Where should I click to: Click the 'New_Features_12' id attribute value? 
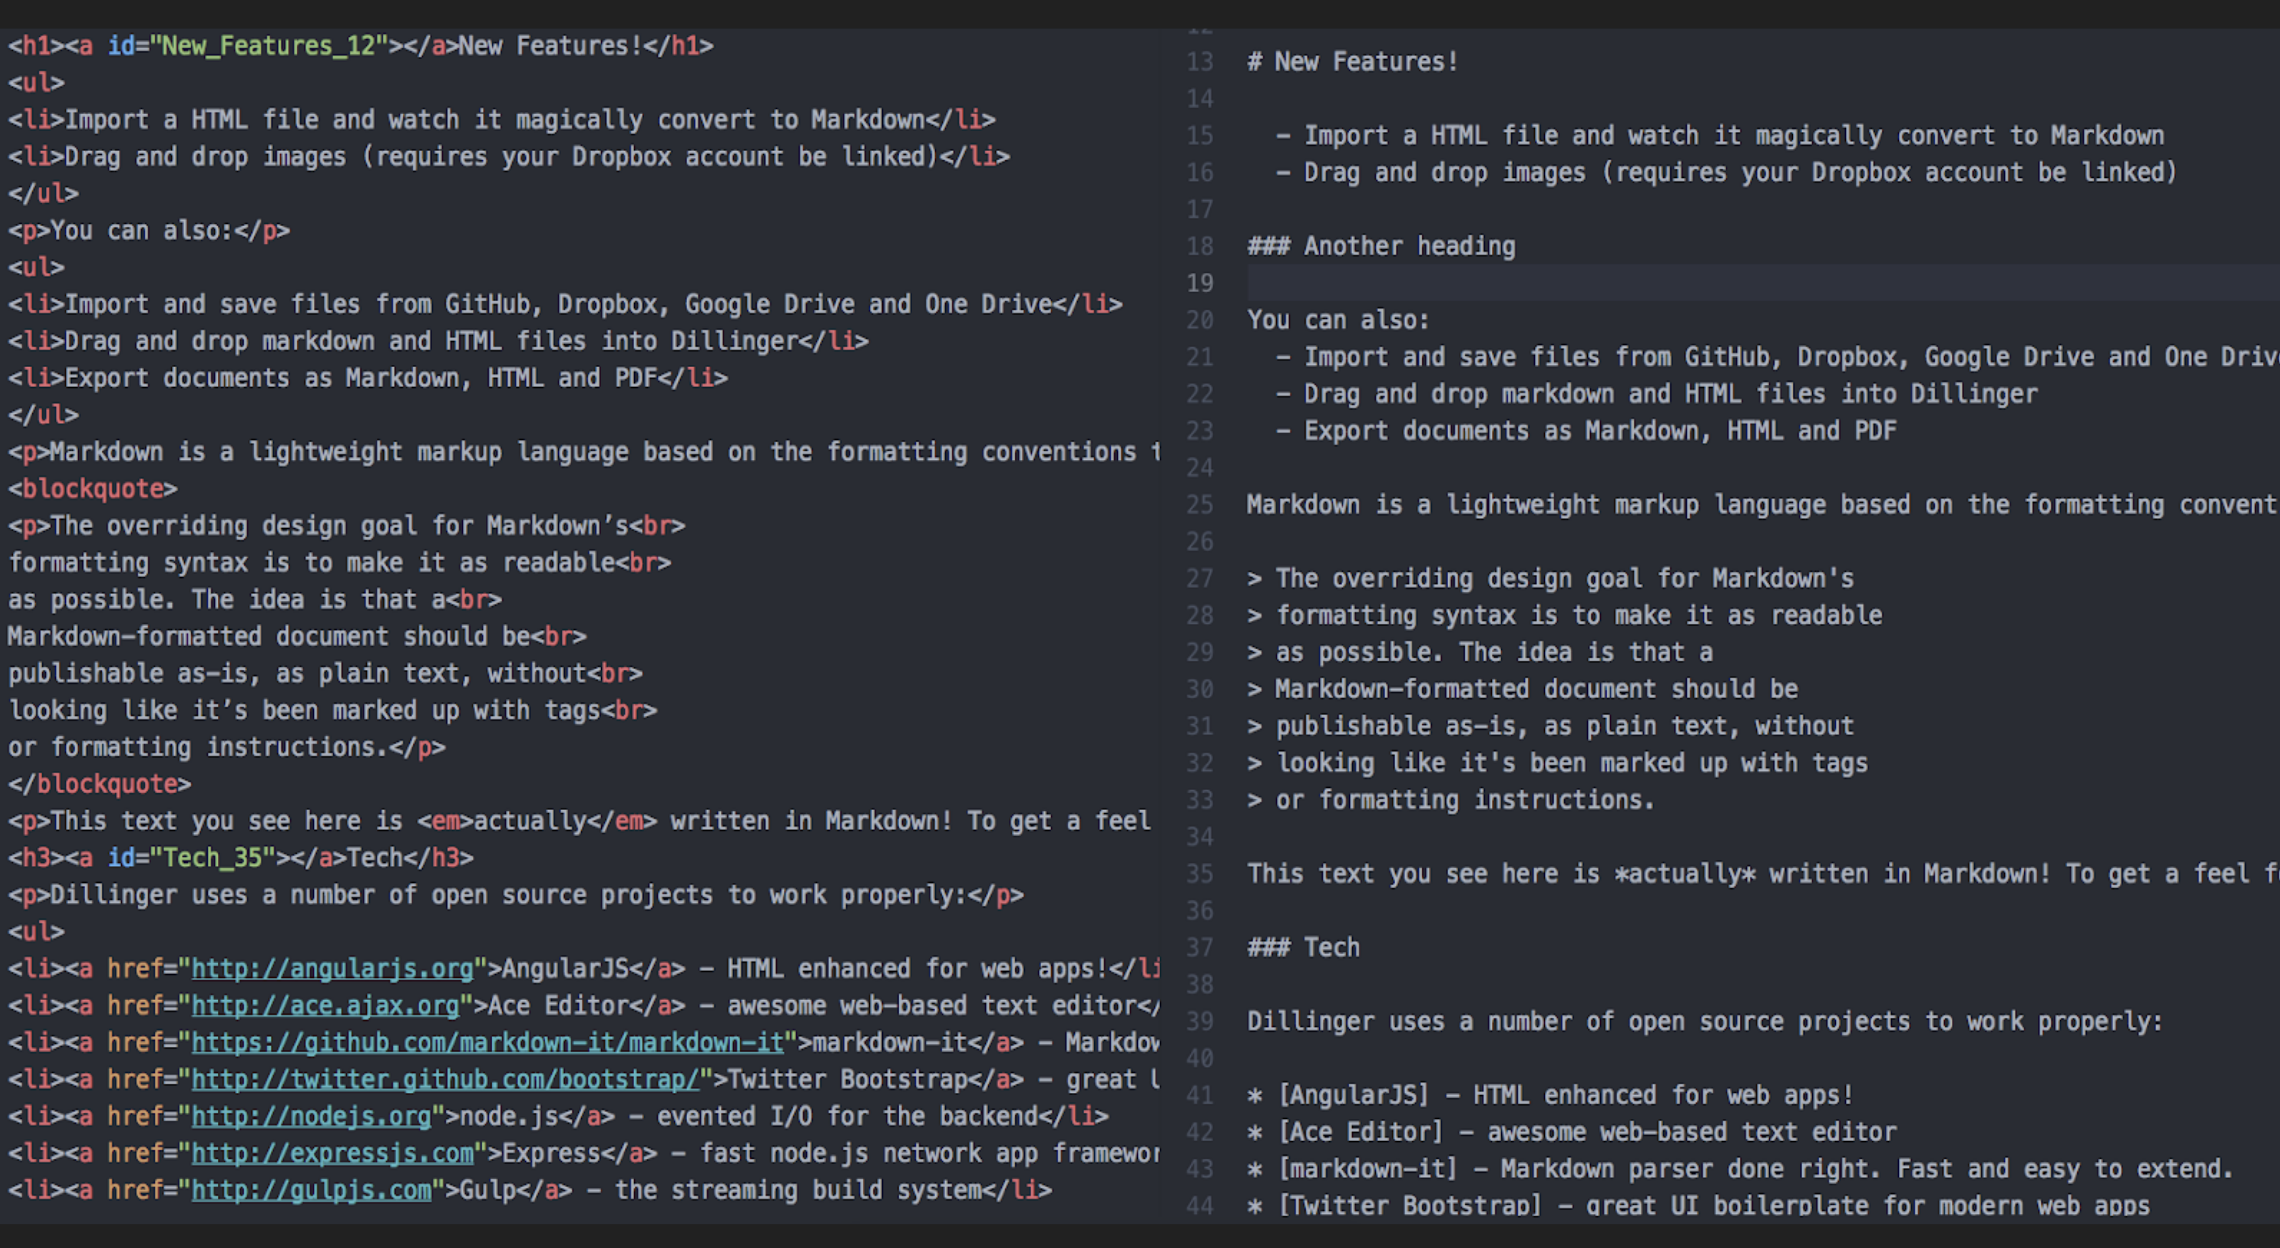pos(268,46)
